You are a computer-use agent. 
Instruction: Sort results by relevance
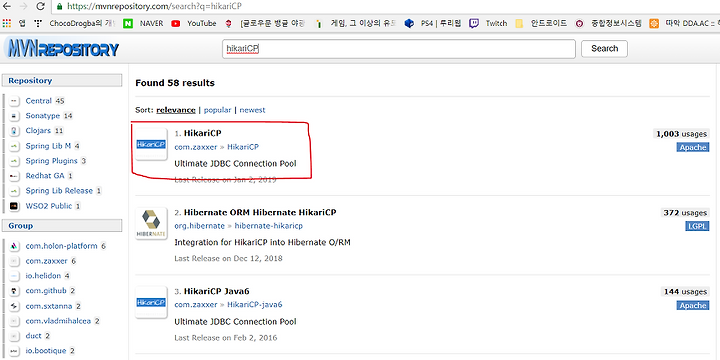176,110
